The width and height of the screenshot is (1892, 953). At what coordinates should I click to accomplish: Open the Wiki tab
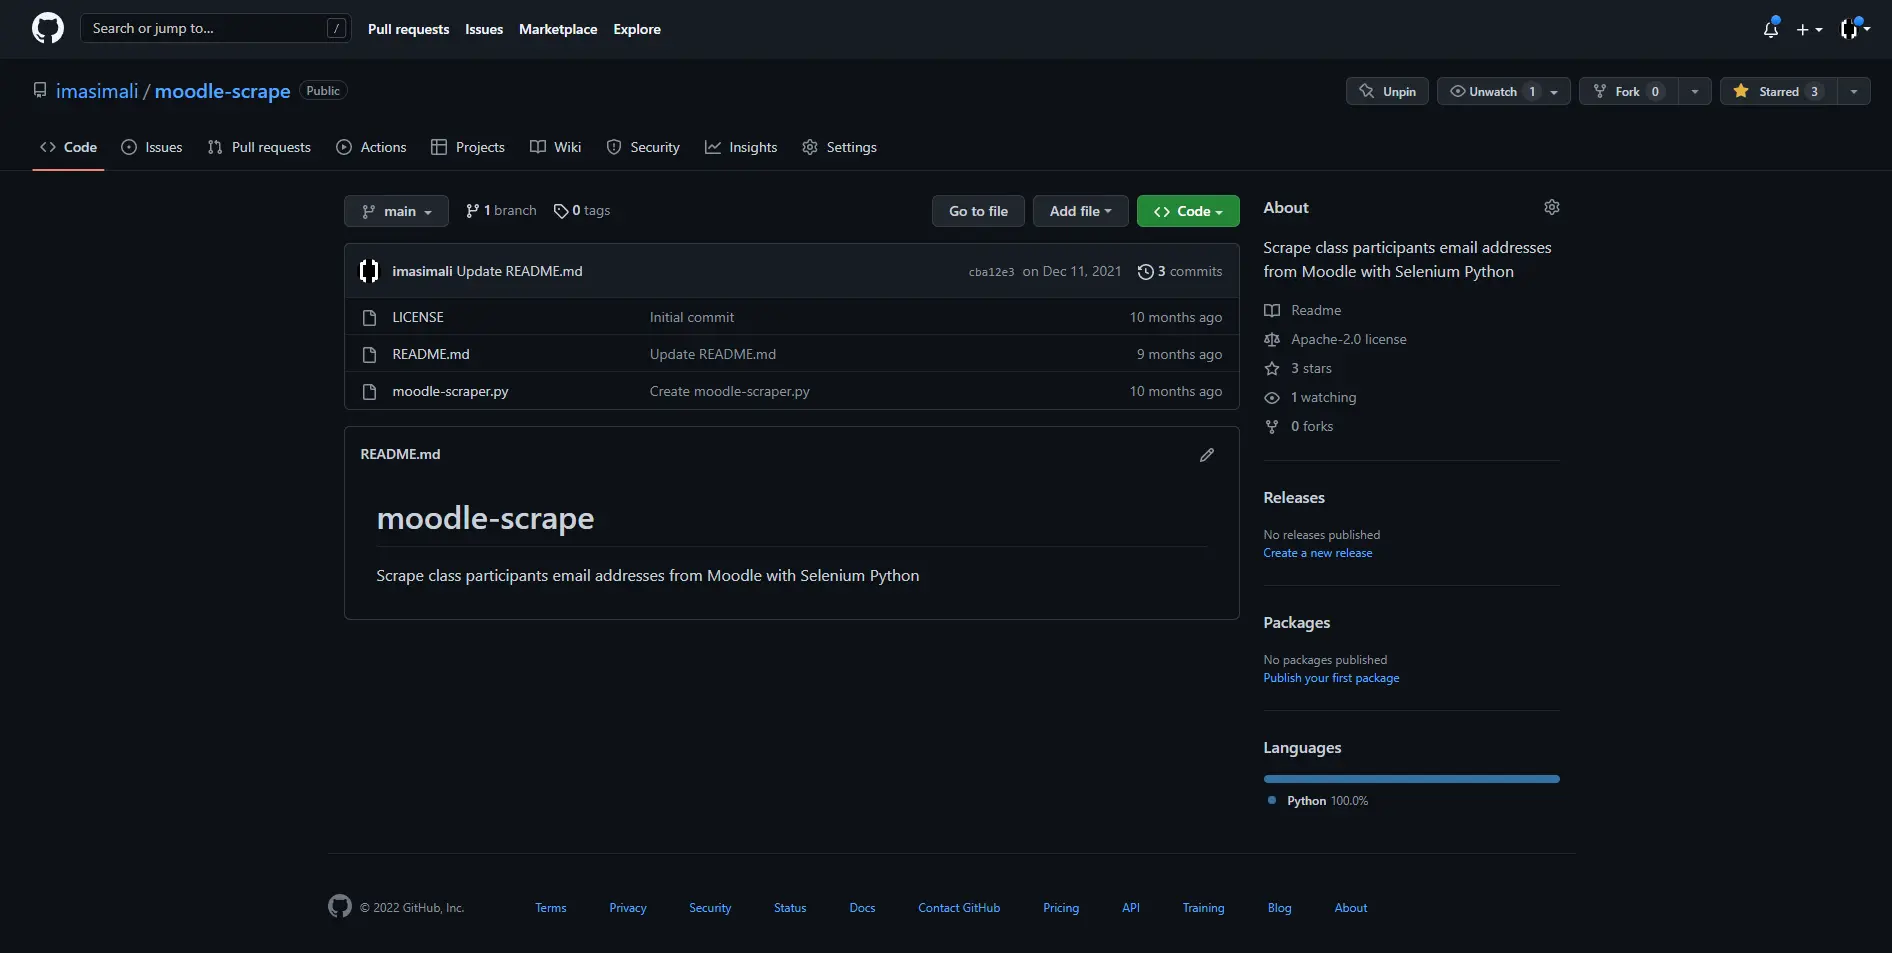click(x=555, y=147)
